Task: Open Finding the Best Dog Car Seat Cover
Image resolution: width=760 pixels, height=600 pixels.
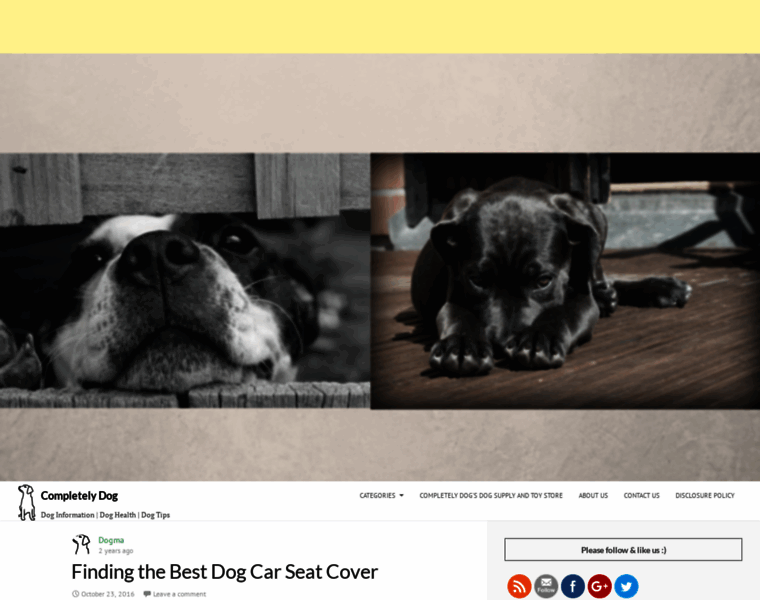Action: 224,572
